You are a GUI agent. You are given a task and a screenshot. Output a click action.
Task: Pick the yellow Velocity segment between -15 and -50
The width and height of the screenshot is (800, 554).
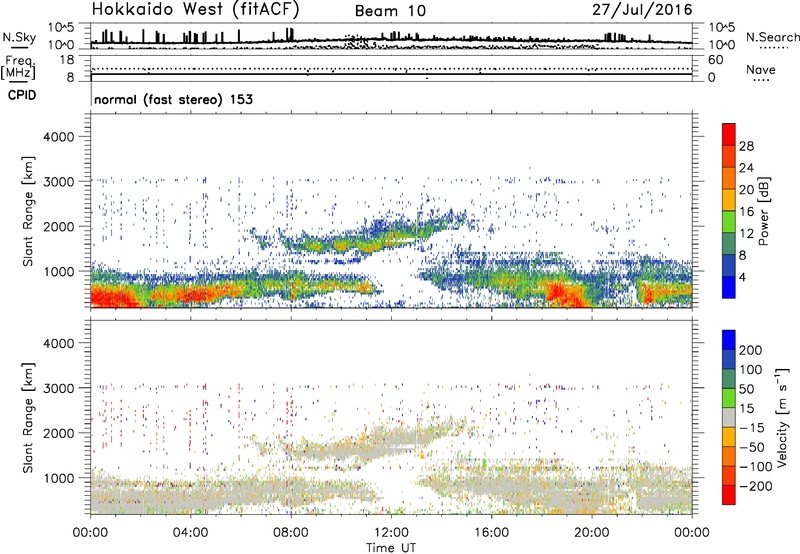(729, 437)
